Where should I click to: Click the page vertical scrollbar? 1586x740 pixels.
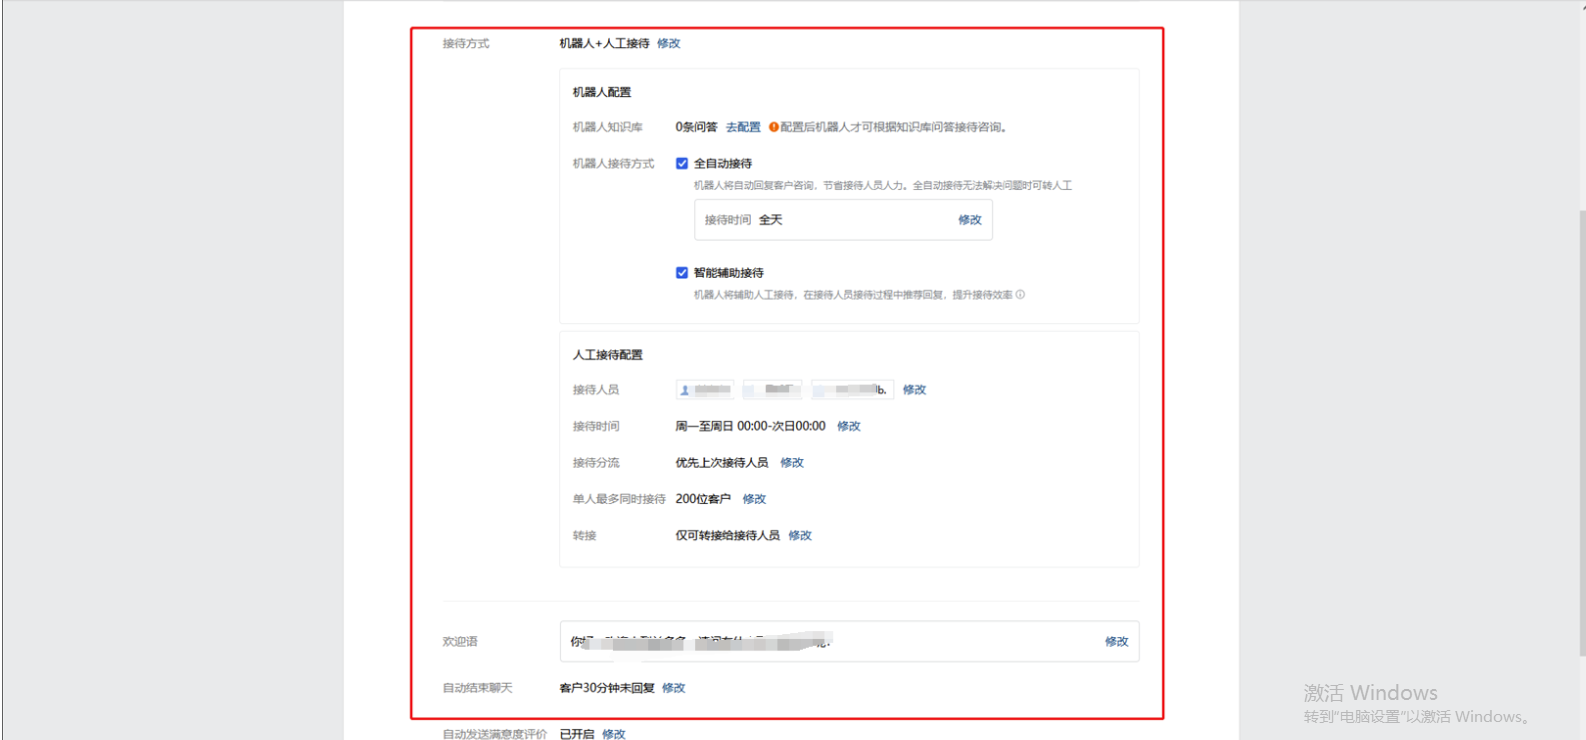(1581, 430)
